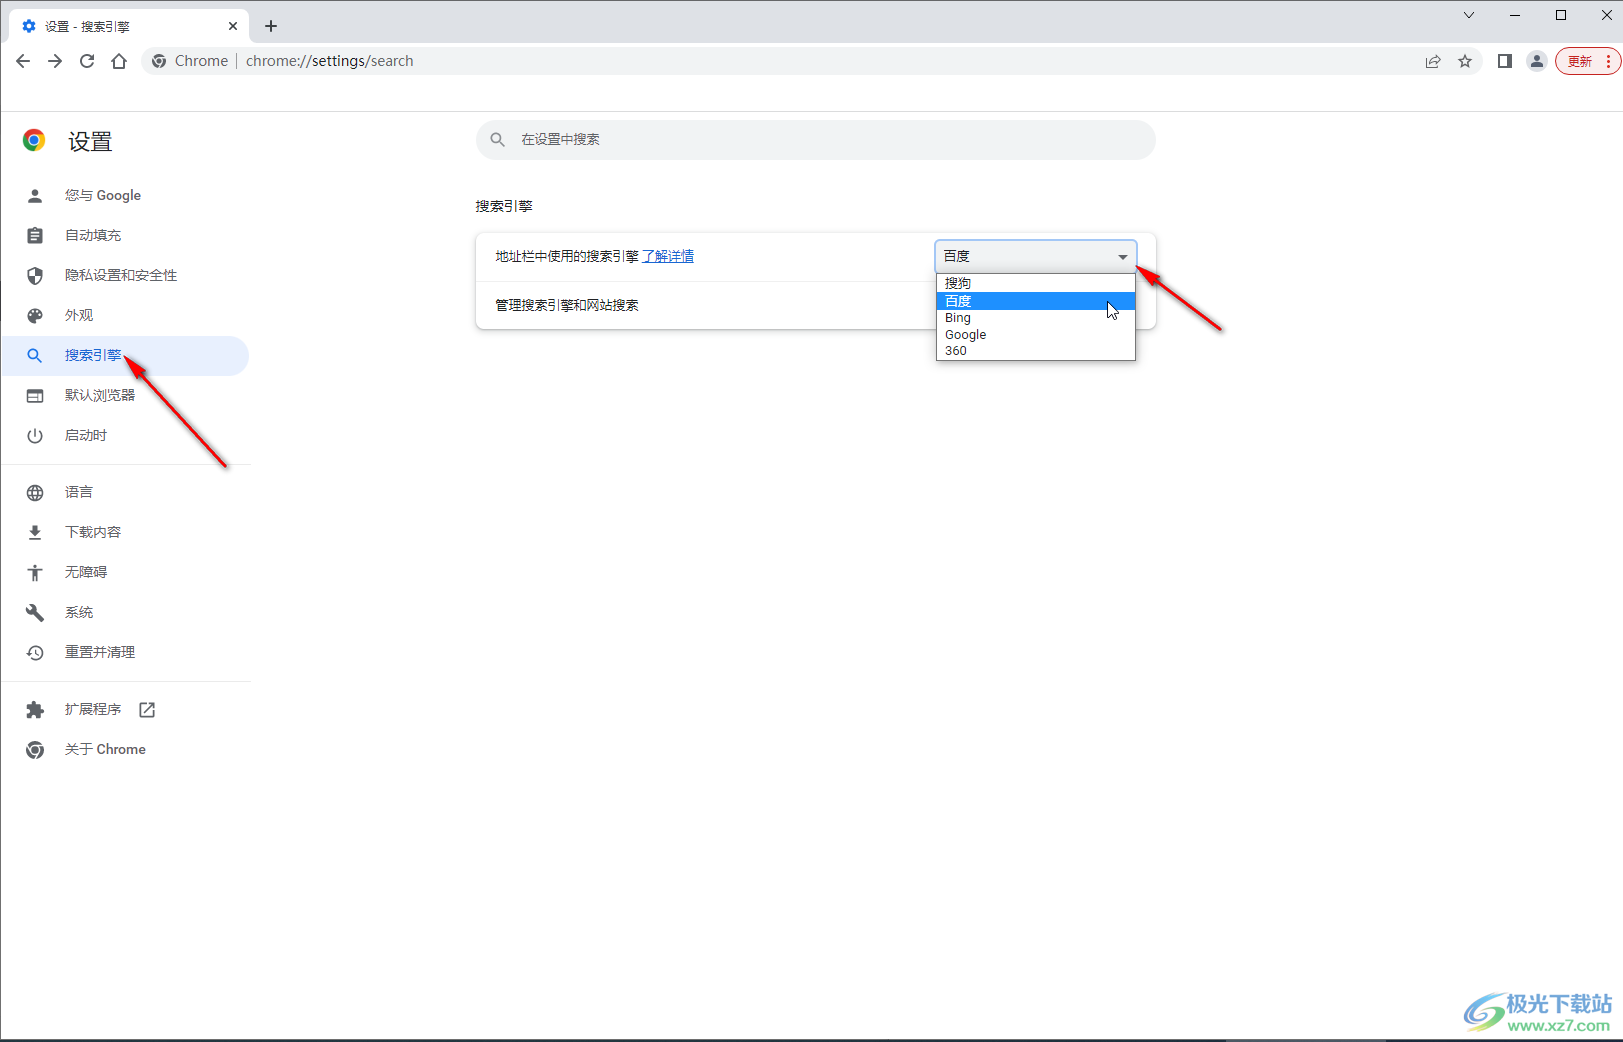Click the red 更新 update button
The image size is (1623, 1042).
coord(1580,61)
